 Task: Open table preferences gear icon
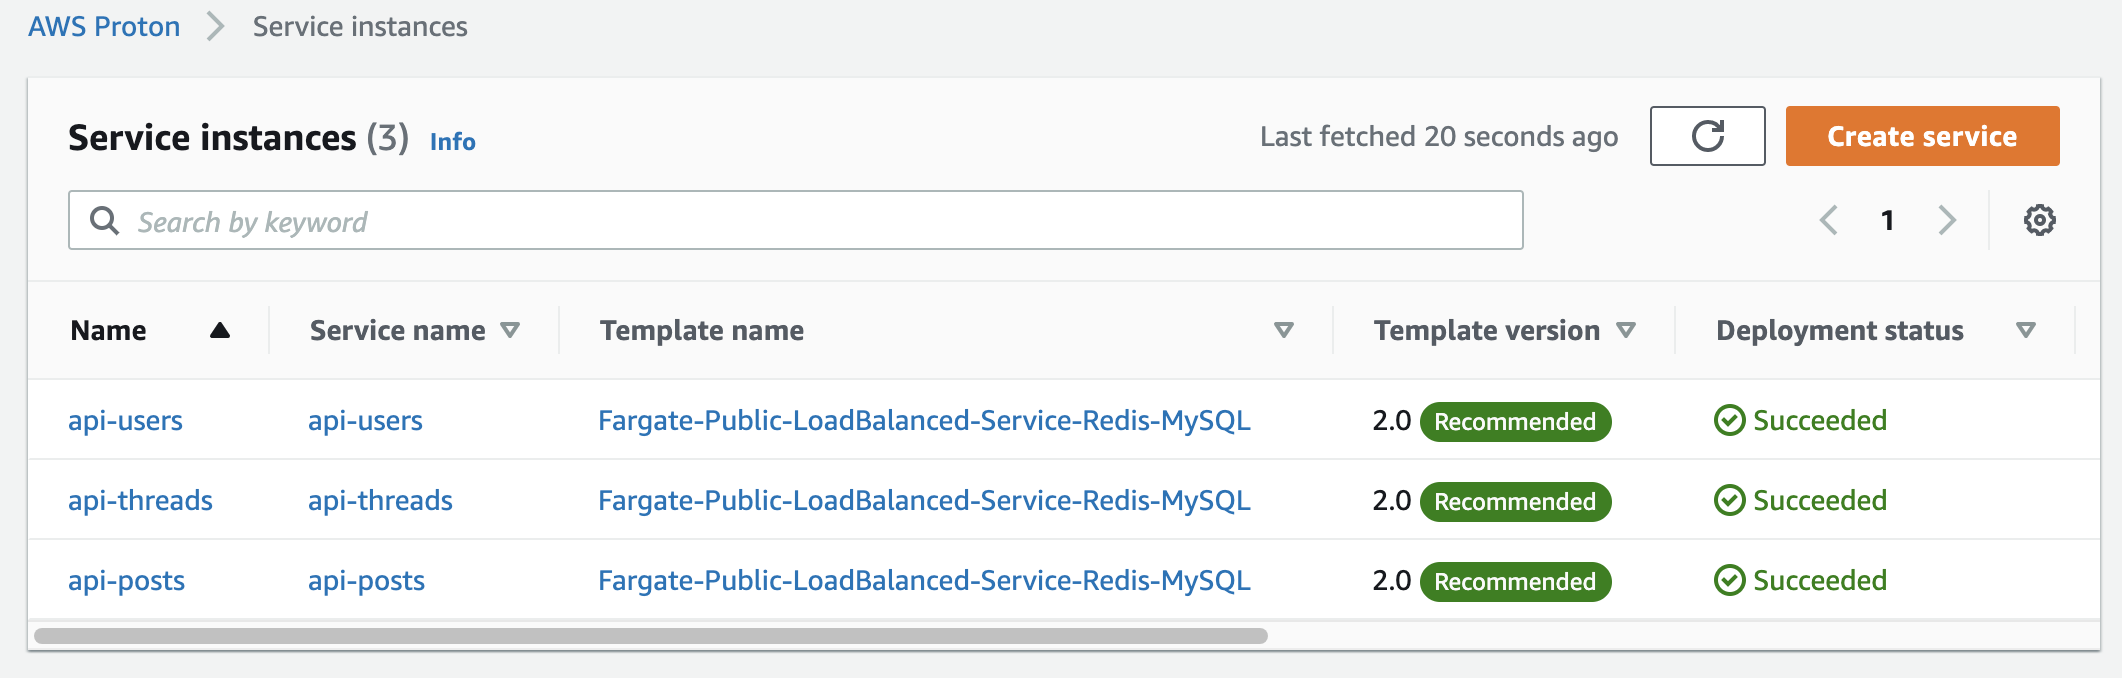2039,220
